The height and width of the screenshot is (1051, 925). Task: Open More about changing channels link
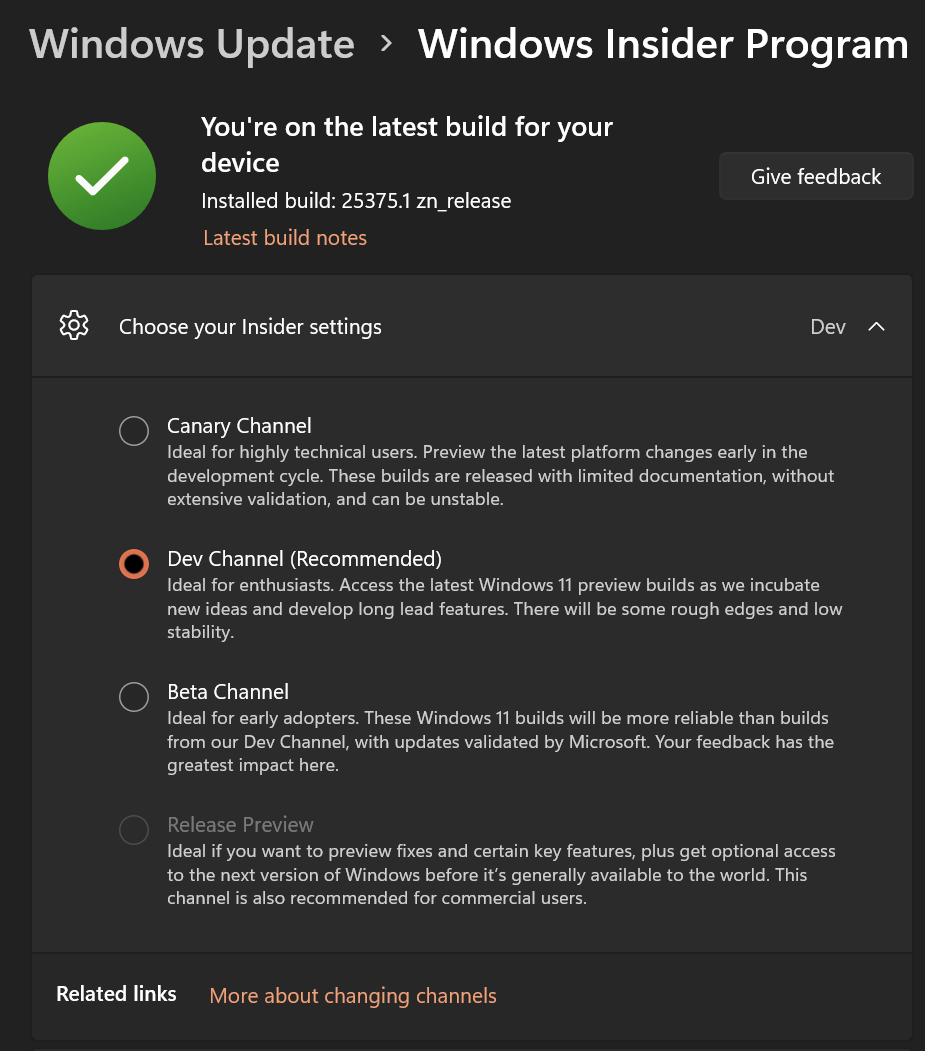[x=352, y=996]
